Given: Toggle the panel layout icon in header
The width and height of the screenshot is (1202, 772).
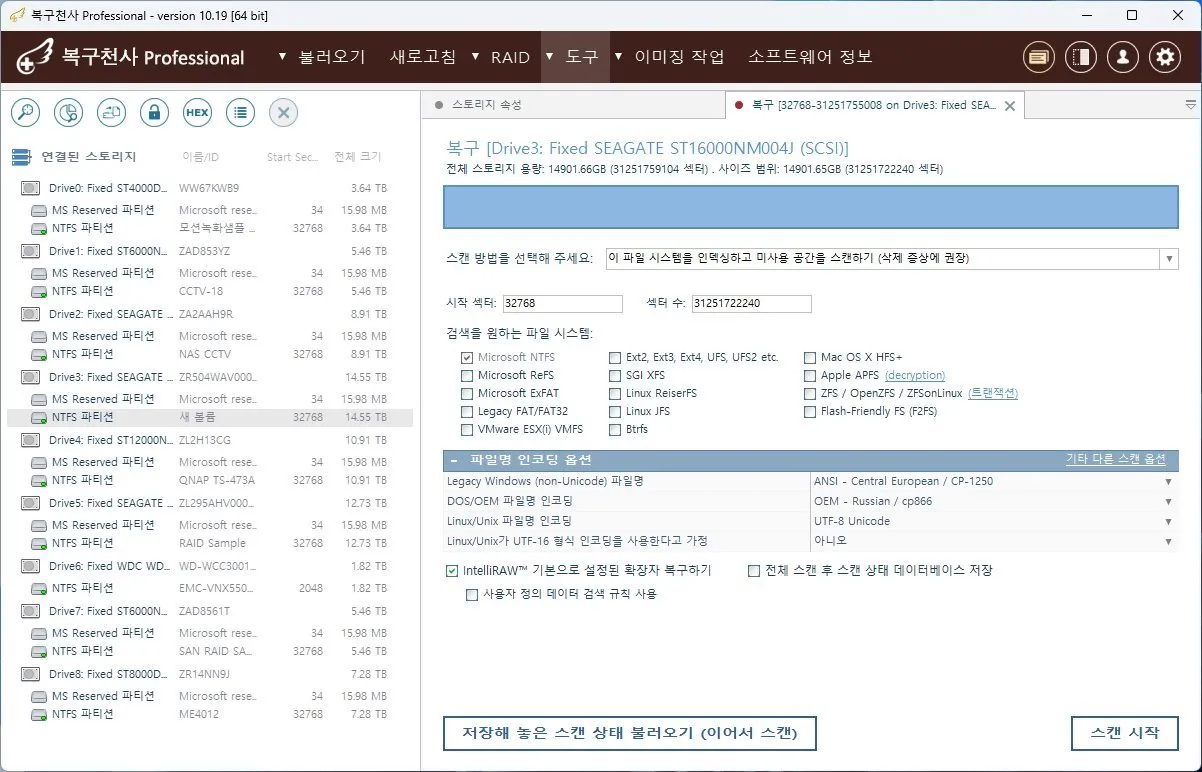Looking at the screenshot, I should [1081, 57].
